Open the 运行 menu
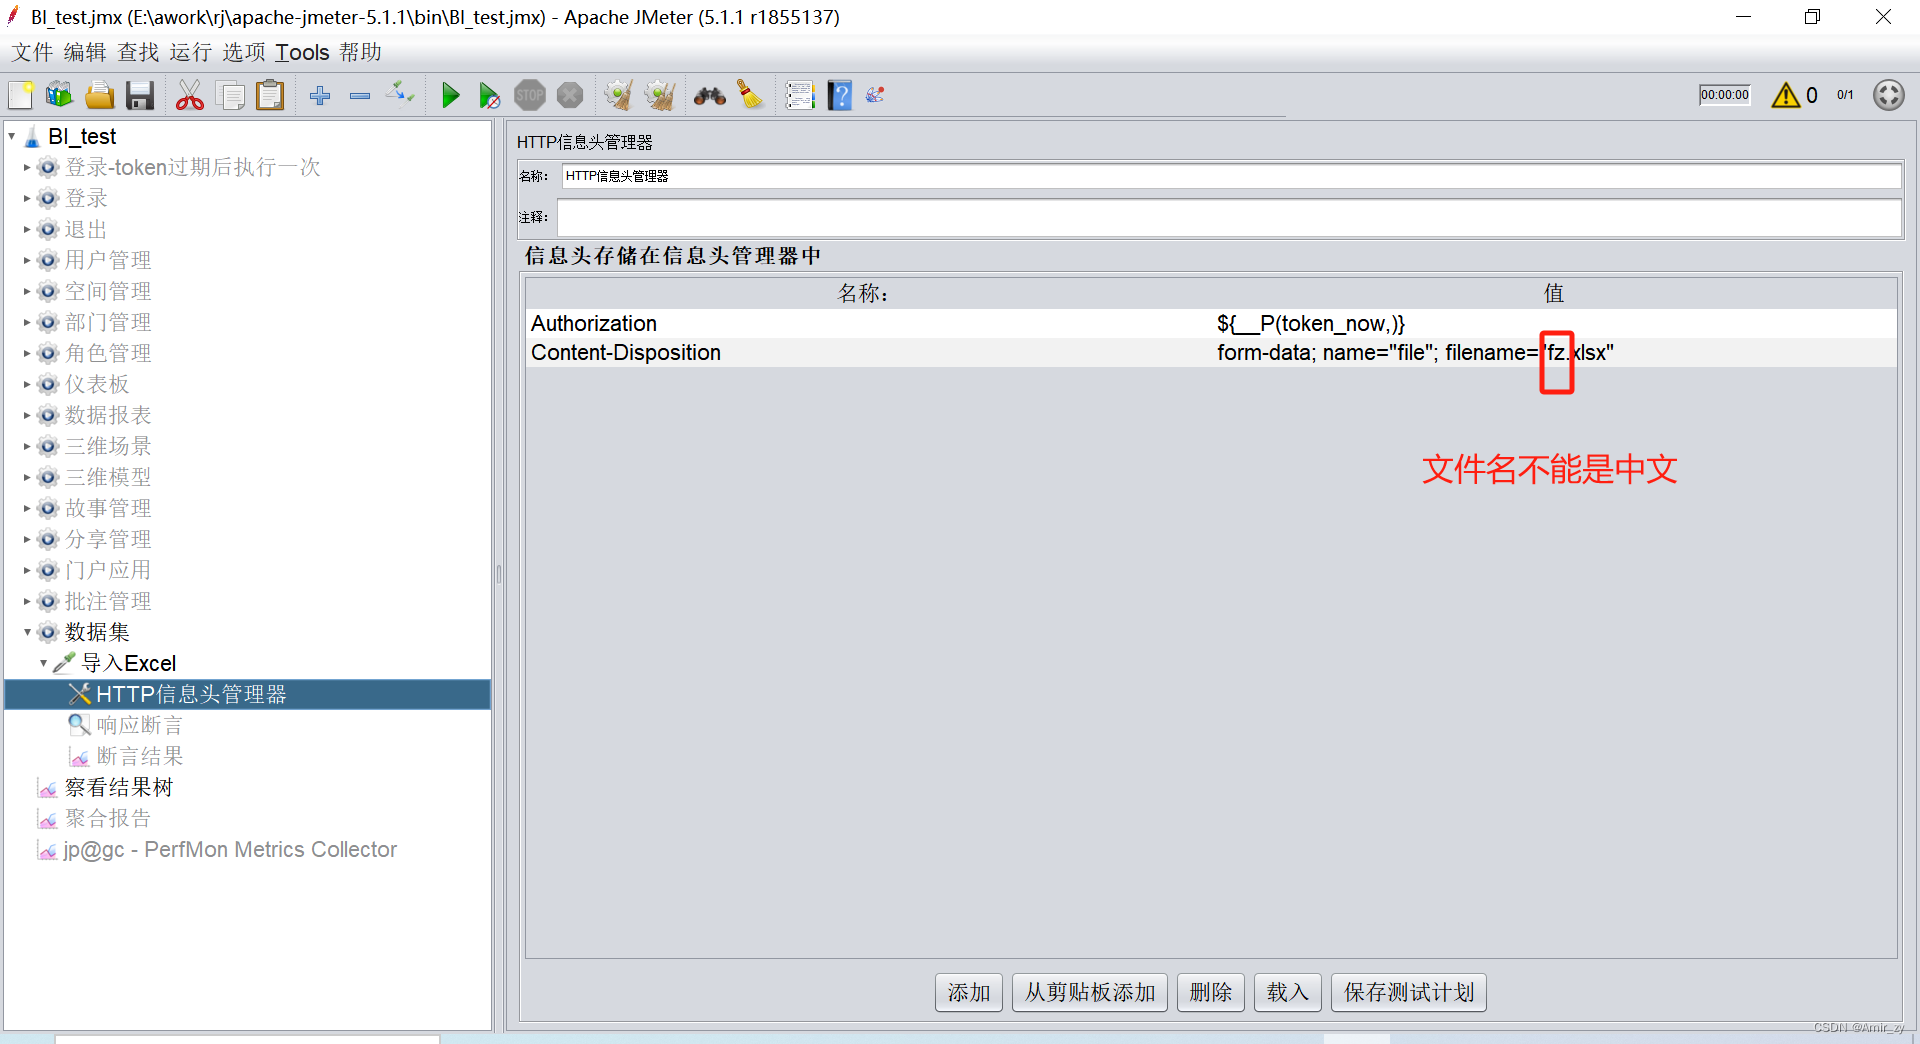The height and width of the screenshot is (1044, 1920). point(189,52)
